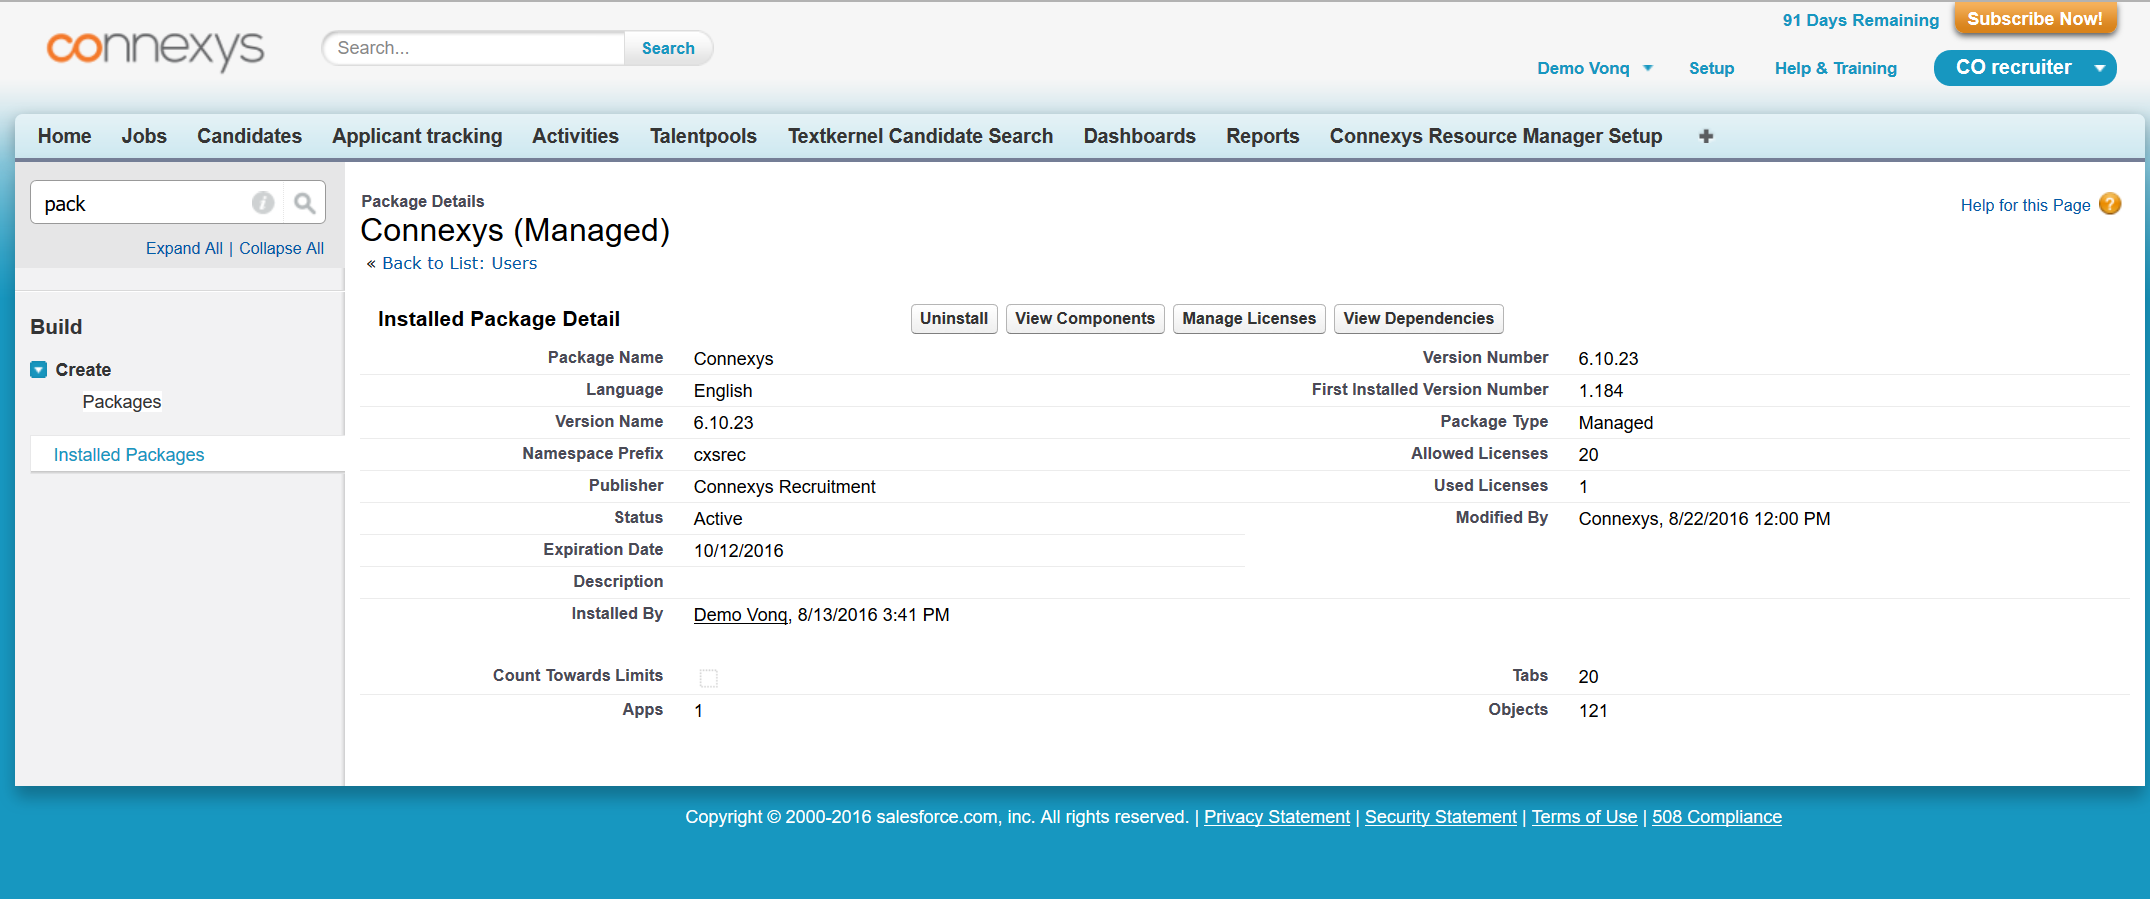The height and width of the screenshot is (899, 2150).
Task: Open Connexys Resource Manager Setup tab
Action: click(x=1495, y=136)
